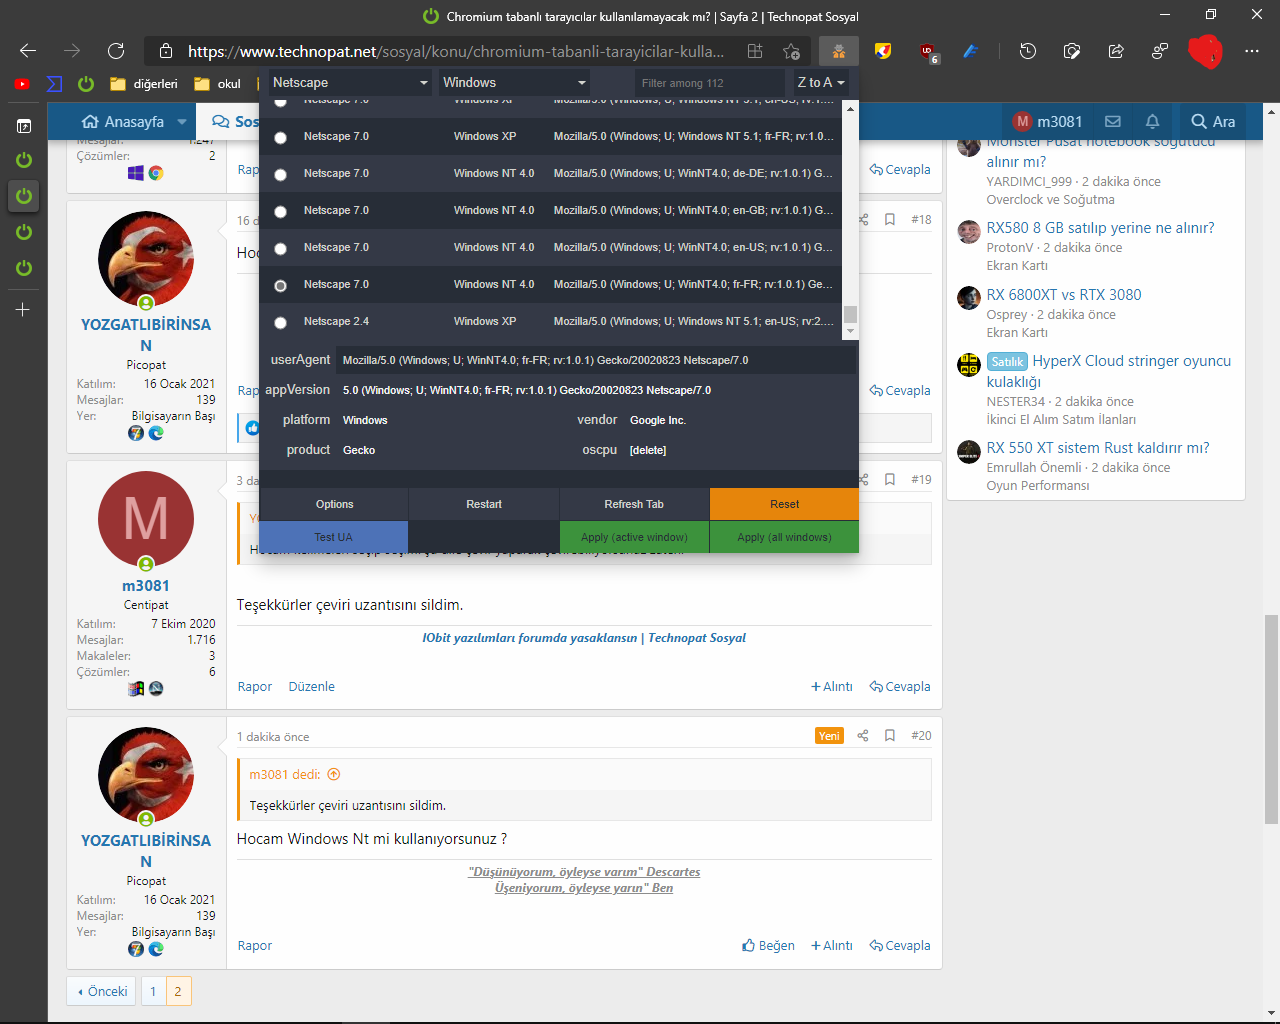Reload the page with the refresh icon
Screen dimensions: 1280x1024
coord(116,51)
